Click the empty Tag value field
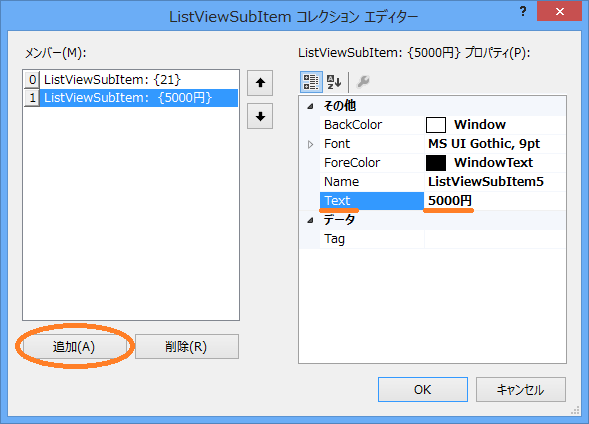 click(495, 239)
